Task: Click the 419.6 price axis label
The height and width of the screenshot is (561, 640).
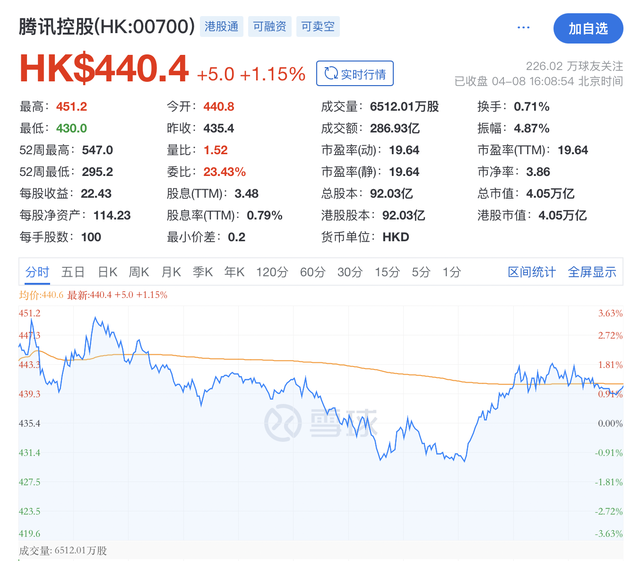Action: pyautogui.click(x=29, y=533)
